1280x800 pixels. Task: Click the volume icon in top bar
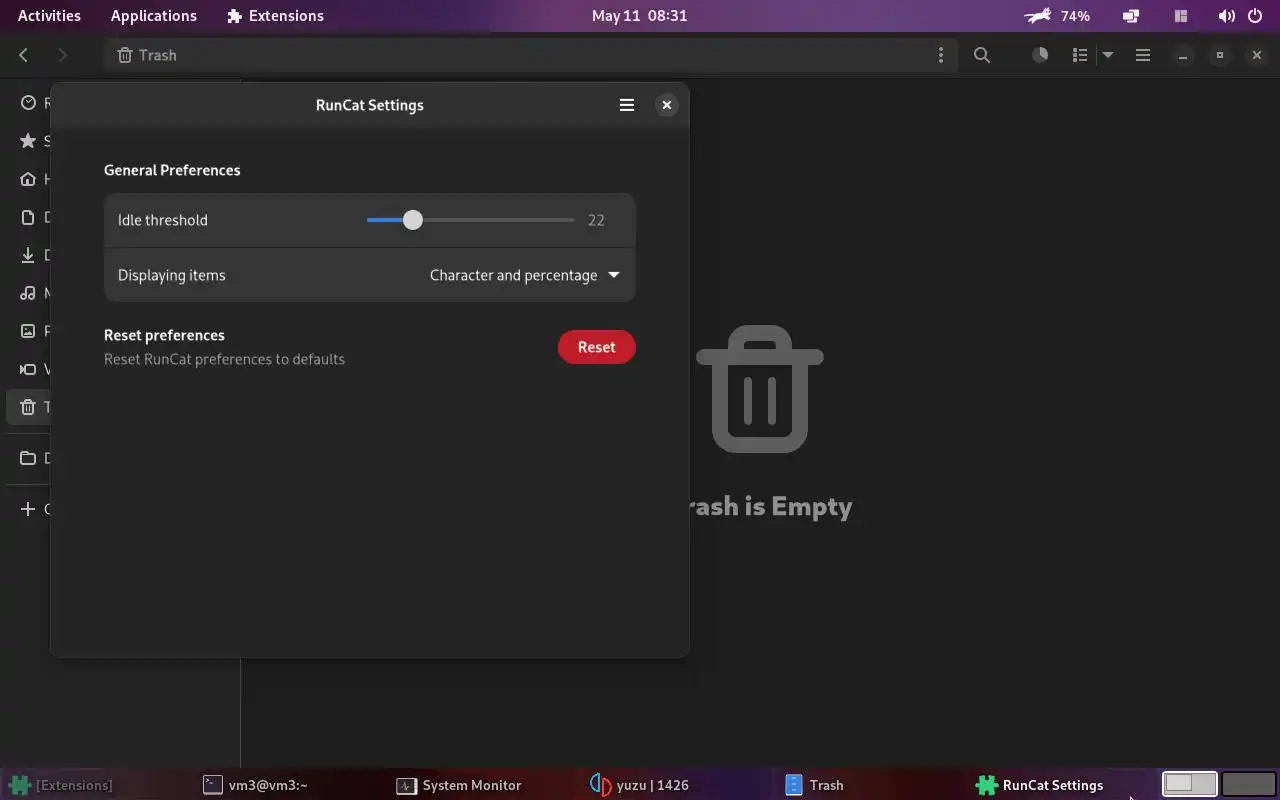[1227, 16]
